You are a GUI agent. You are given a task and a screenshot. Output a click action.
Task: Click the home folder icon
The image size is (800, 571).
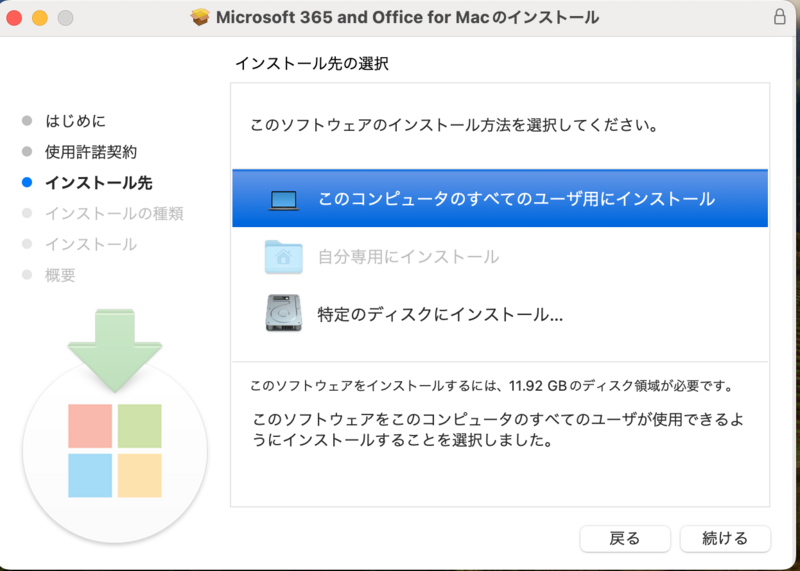[x=284, y=257]
